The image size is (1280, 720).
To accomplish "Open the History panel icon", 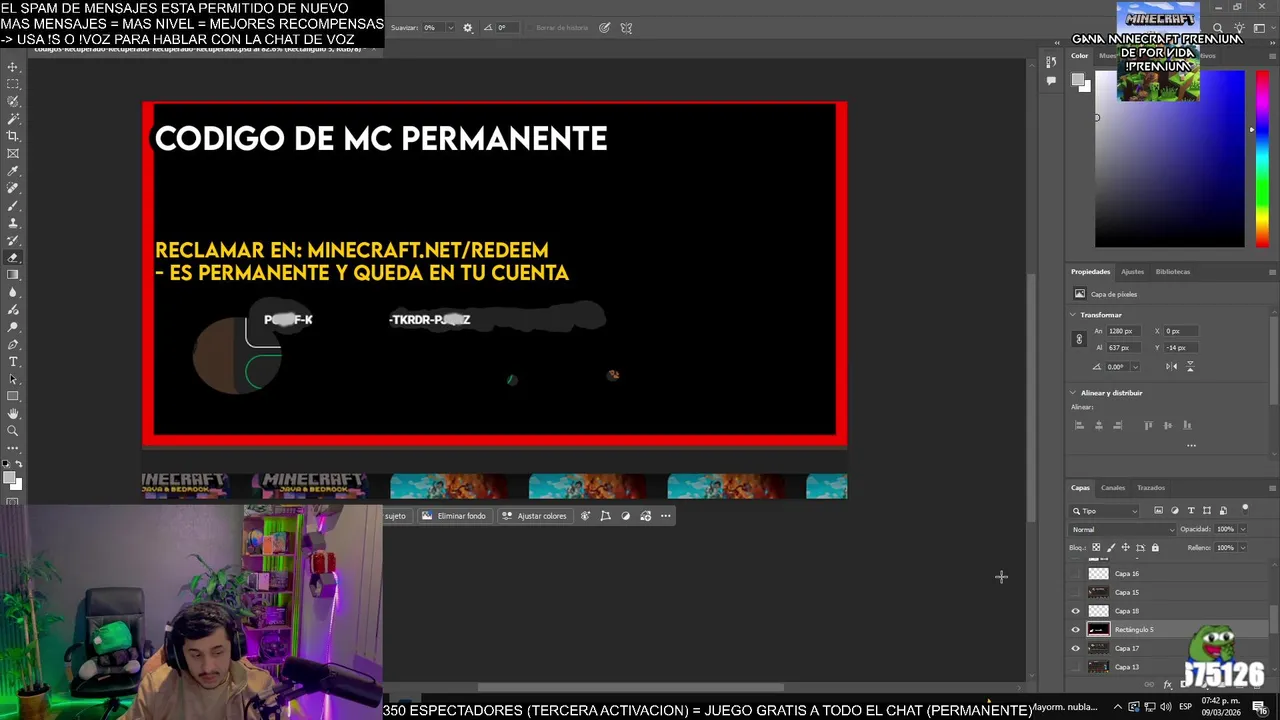I will click(1051, 62).
